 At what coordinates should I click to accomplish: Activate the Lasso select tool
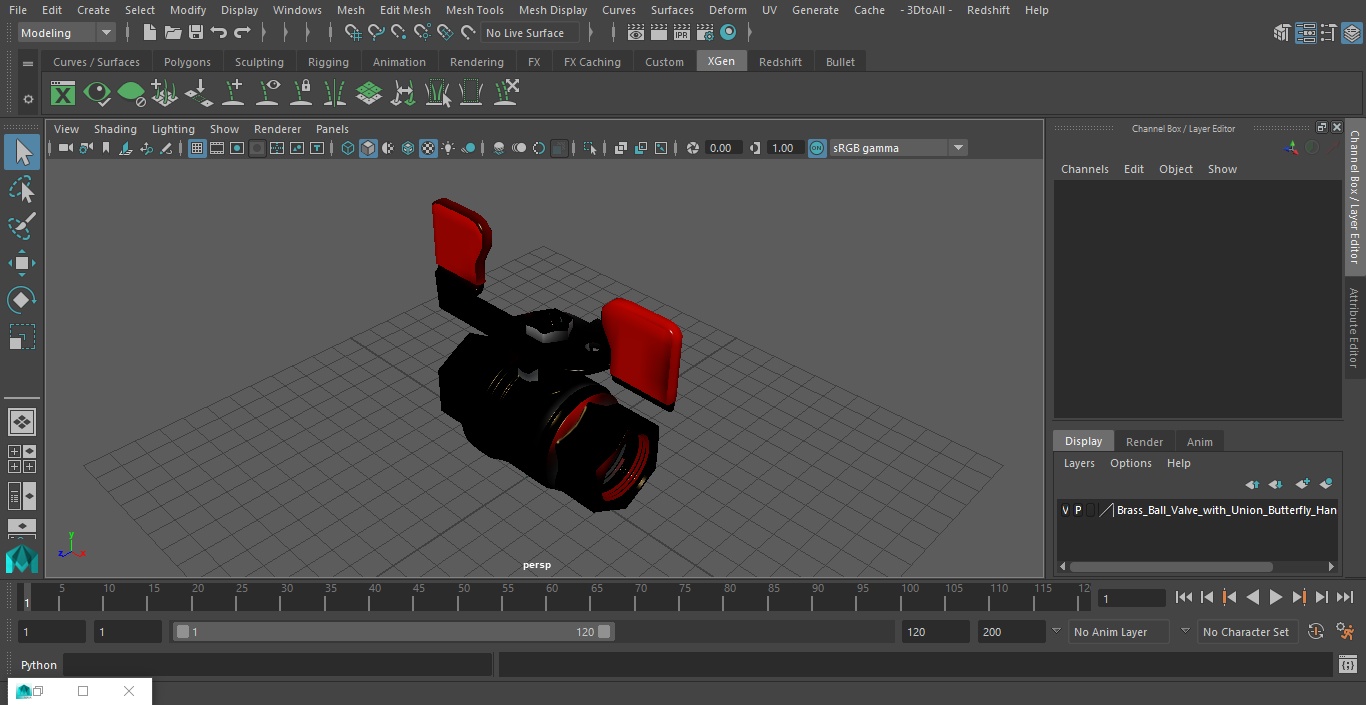click(x=22, y=189)
